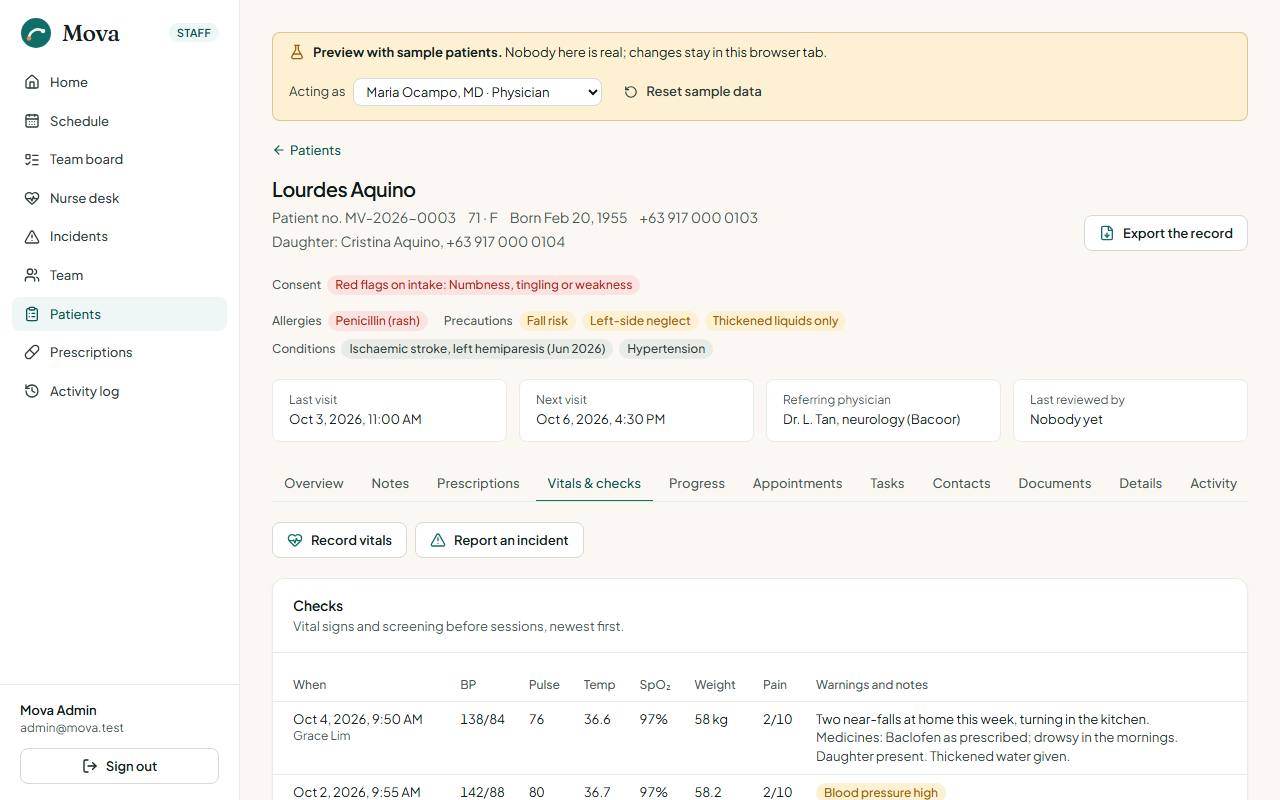The height and width of the screenshot is (800, 1280).
Task: Click the Incidents warning triangle icon
Action: (32, 237)
